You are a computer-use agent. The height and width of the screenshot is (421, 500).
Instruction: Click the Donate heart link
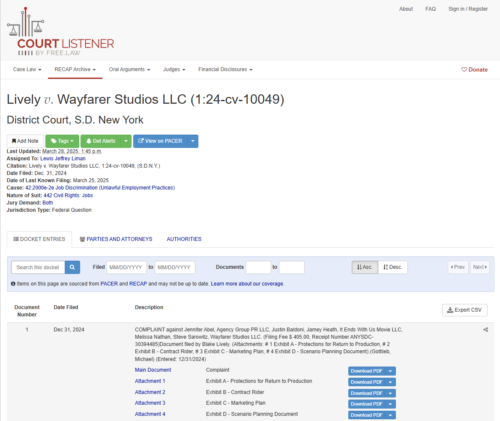[x=474, y=70]
